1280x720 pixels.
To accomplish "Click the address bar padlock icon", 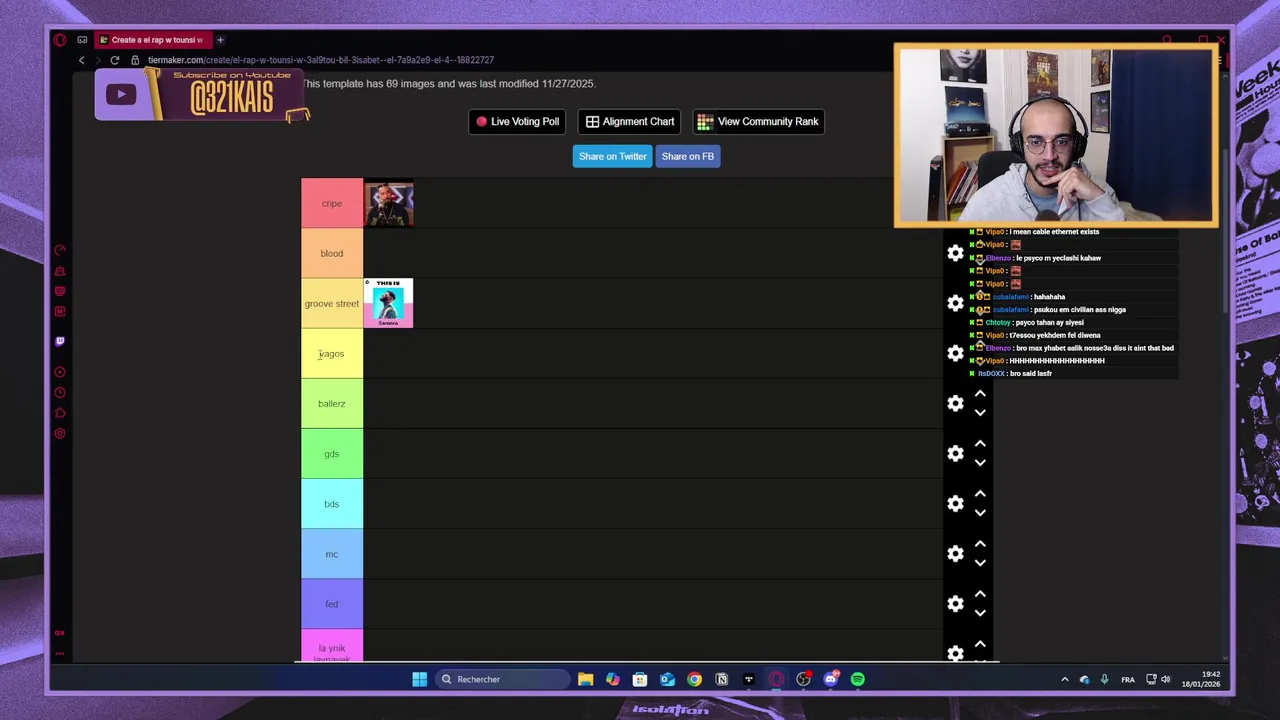I will [x=135, y=60].
